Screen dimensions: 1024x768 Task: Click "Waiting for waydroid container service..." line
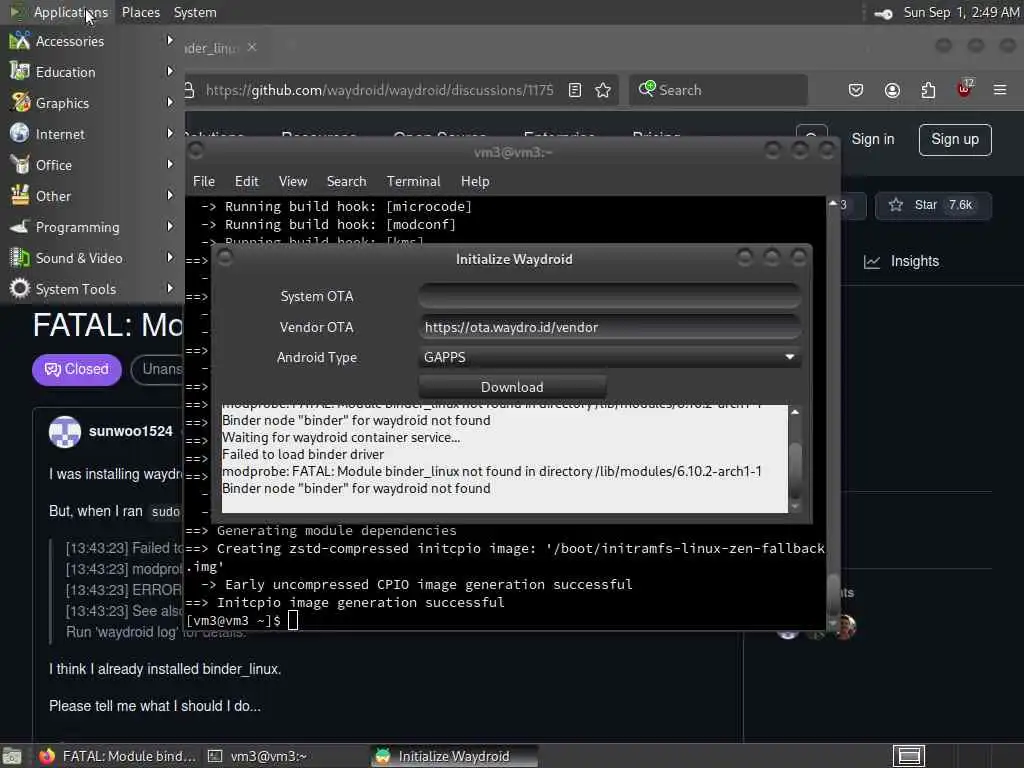pyautogui.click(x=341, y=438)
